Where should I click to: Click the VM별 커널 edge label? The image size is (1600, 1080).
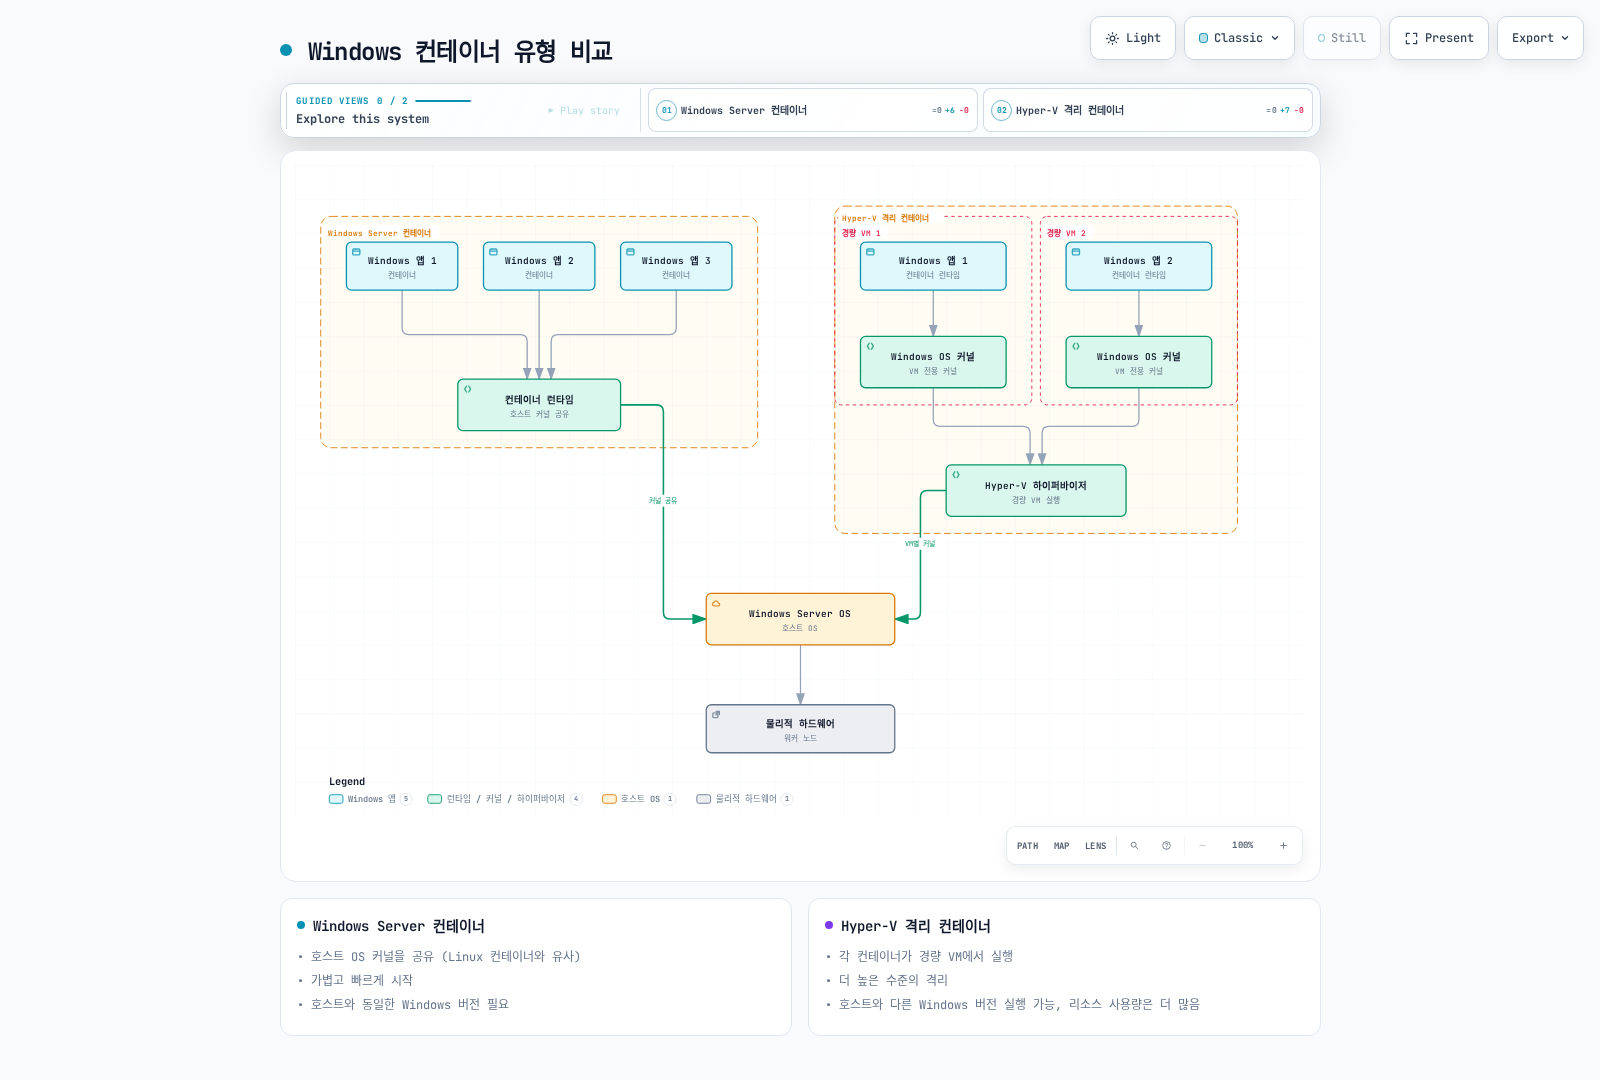(x=920, y=544)
